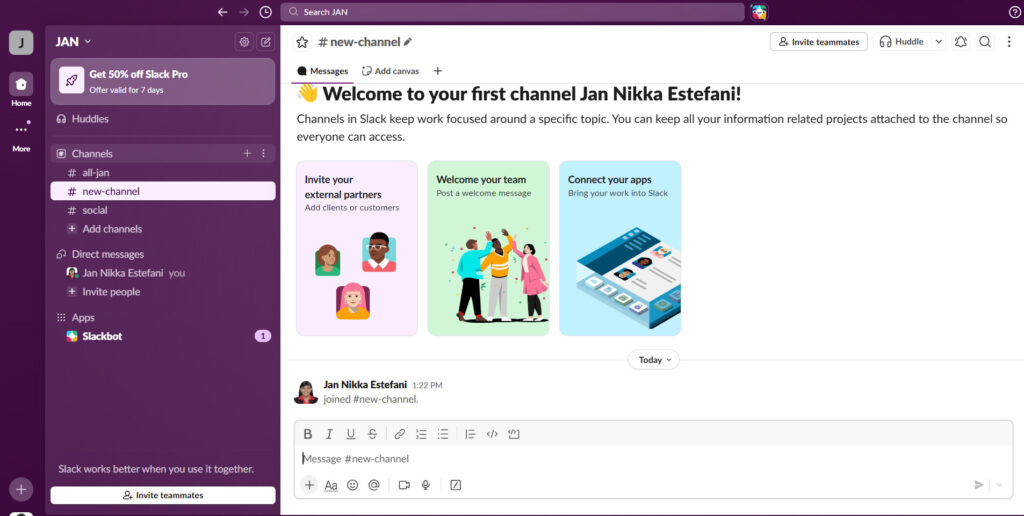Add a new tab with the plus
This screenshot has width=1024, height=516.
438,71
